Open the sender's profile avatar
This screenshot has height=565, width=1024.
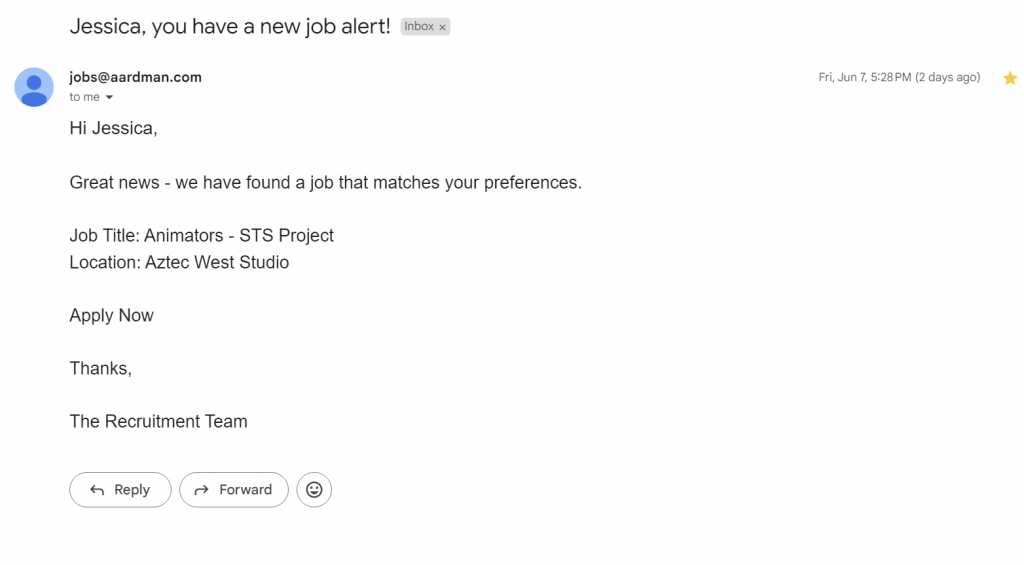click(x=34, y=87)
